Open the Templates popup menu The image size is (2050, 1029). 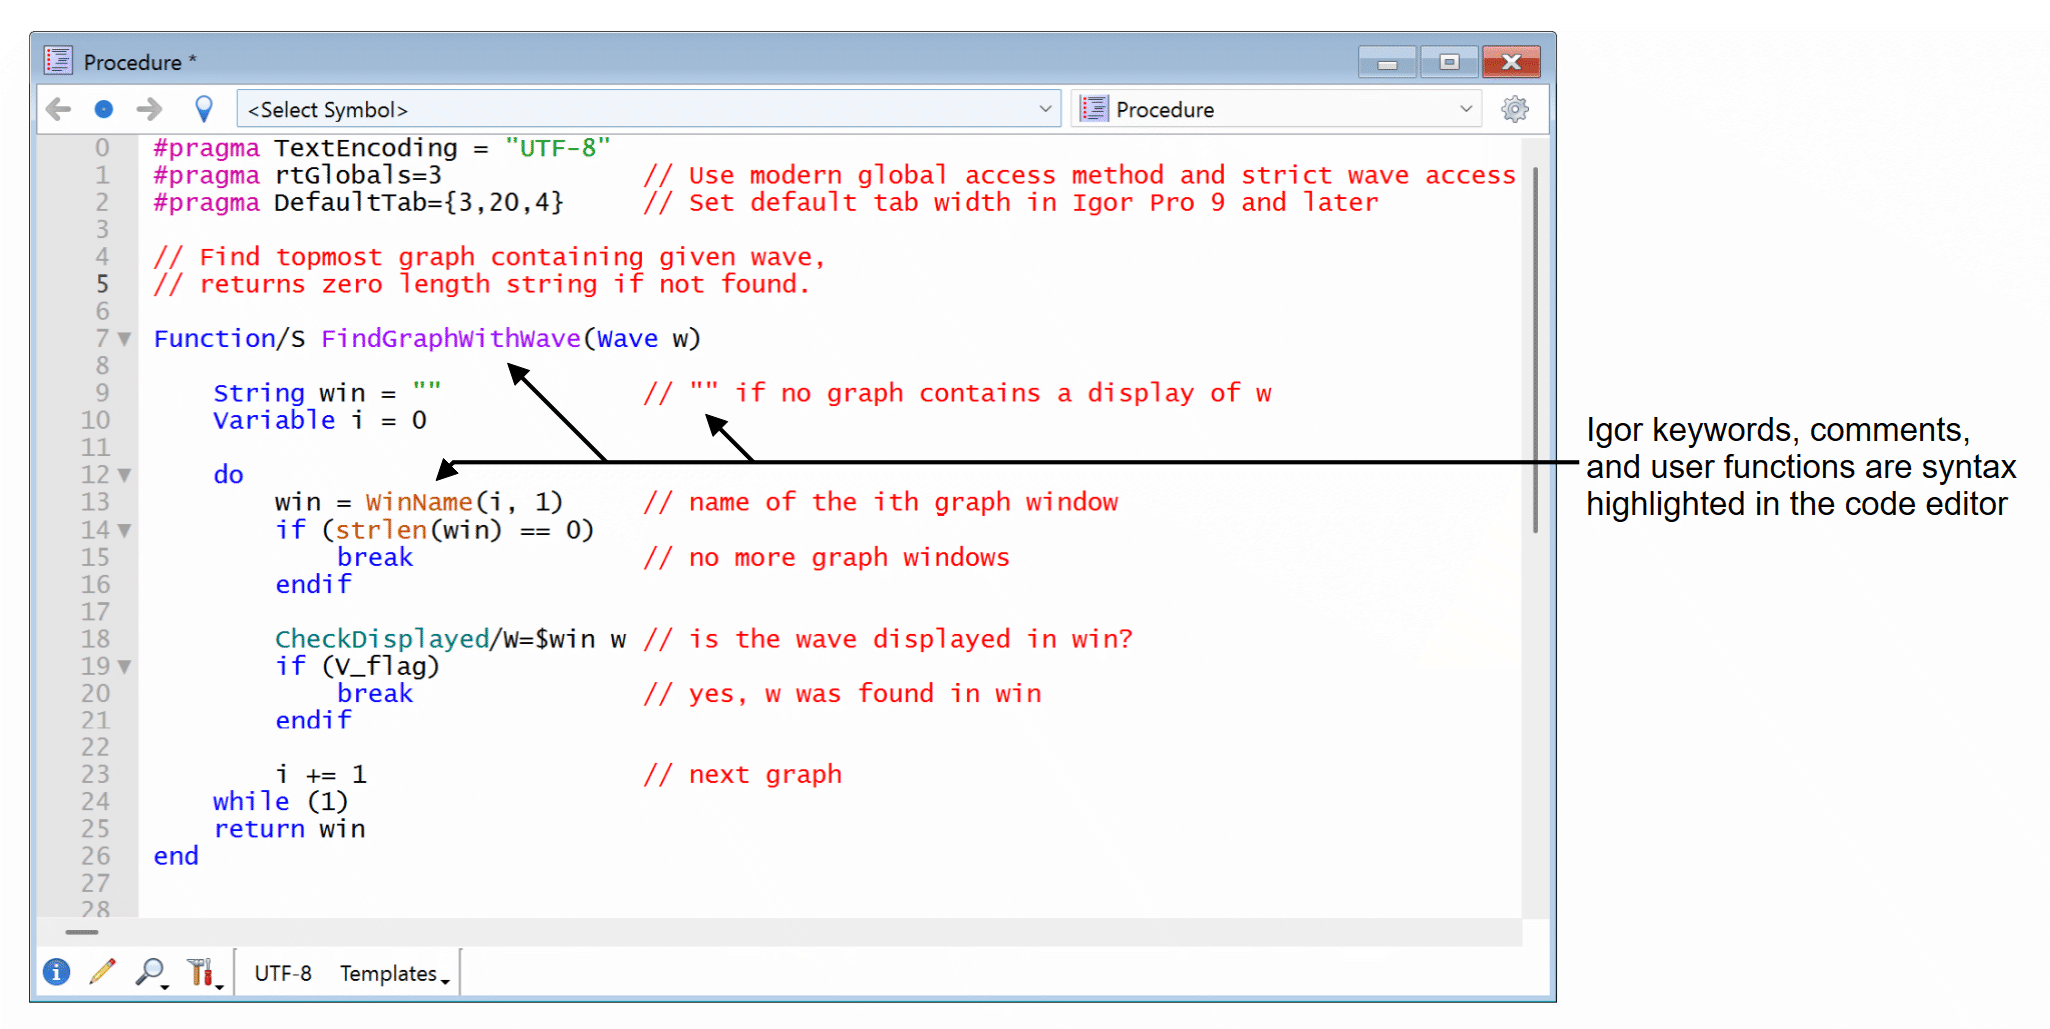[x=393, y=974]
